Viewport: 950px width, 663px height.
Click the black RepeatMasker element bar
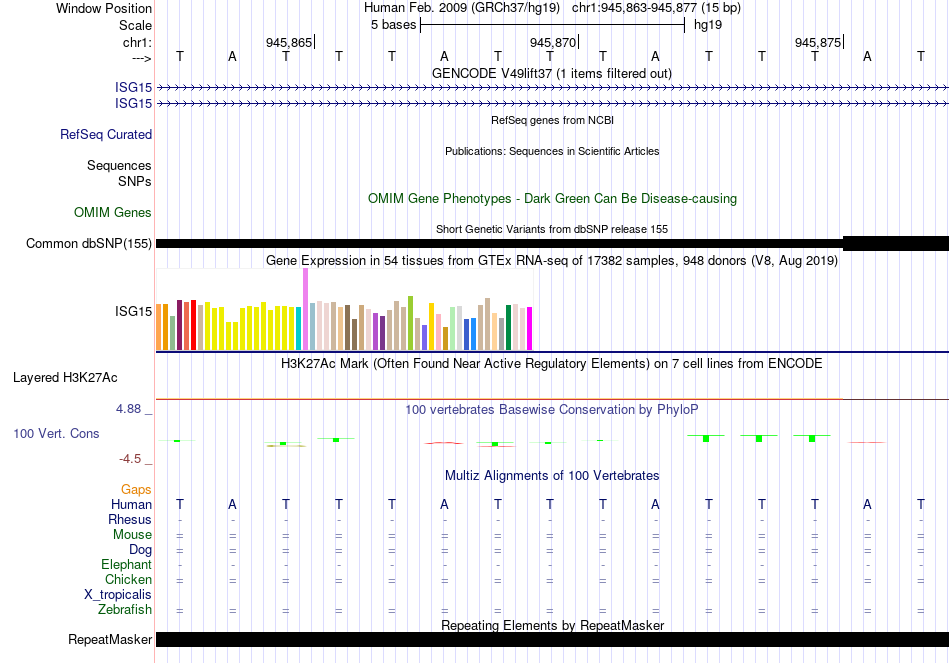click(552, 639)
